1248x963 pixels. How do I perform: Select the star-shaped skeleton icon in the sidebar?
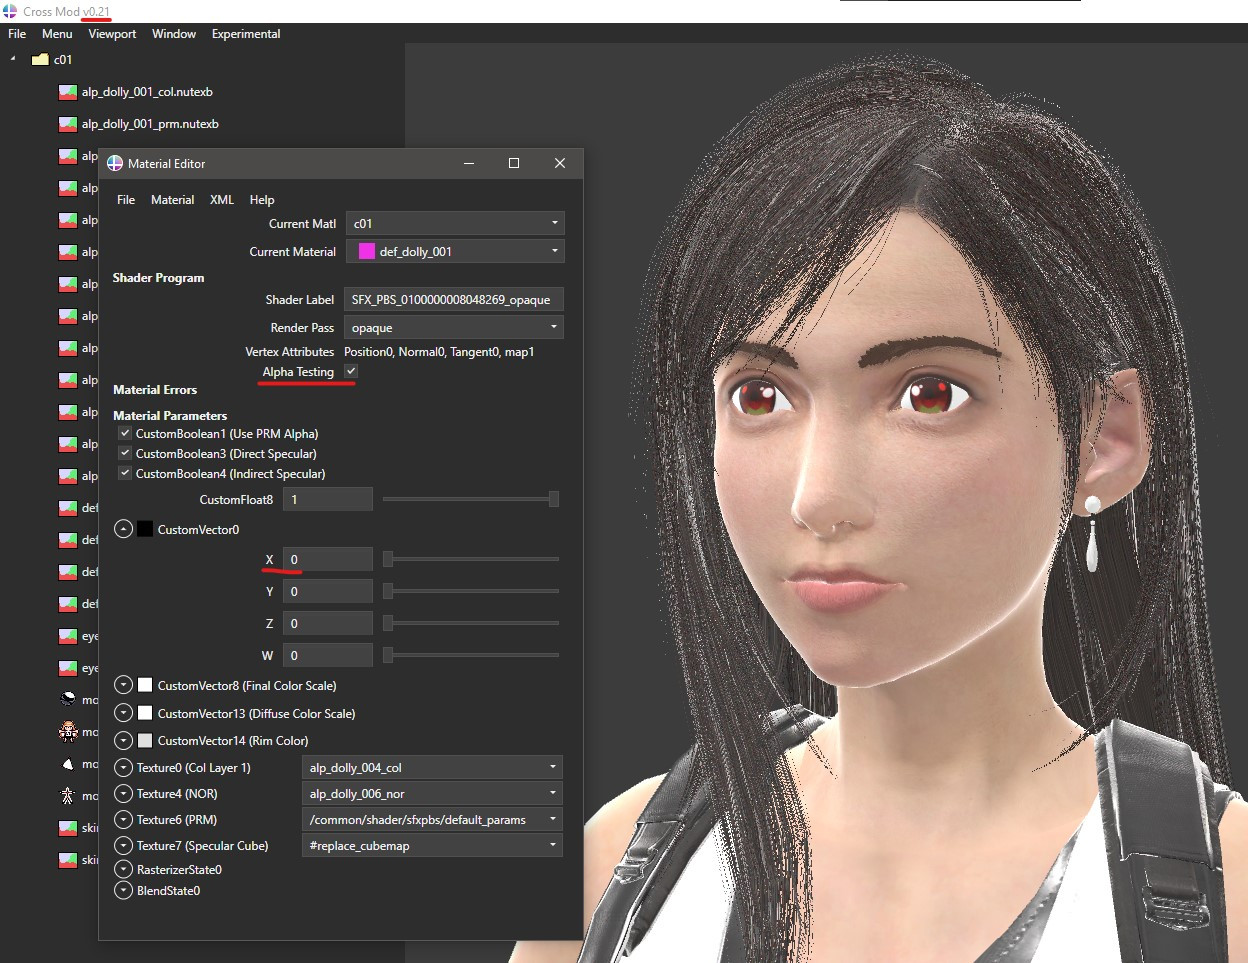point(67,795)
